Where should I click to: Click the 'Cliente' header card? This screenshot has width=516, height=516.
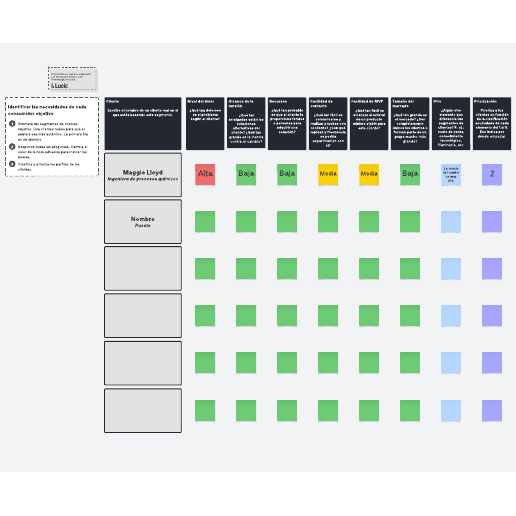143,123
